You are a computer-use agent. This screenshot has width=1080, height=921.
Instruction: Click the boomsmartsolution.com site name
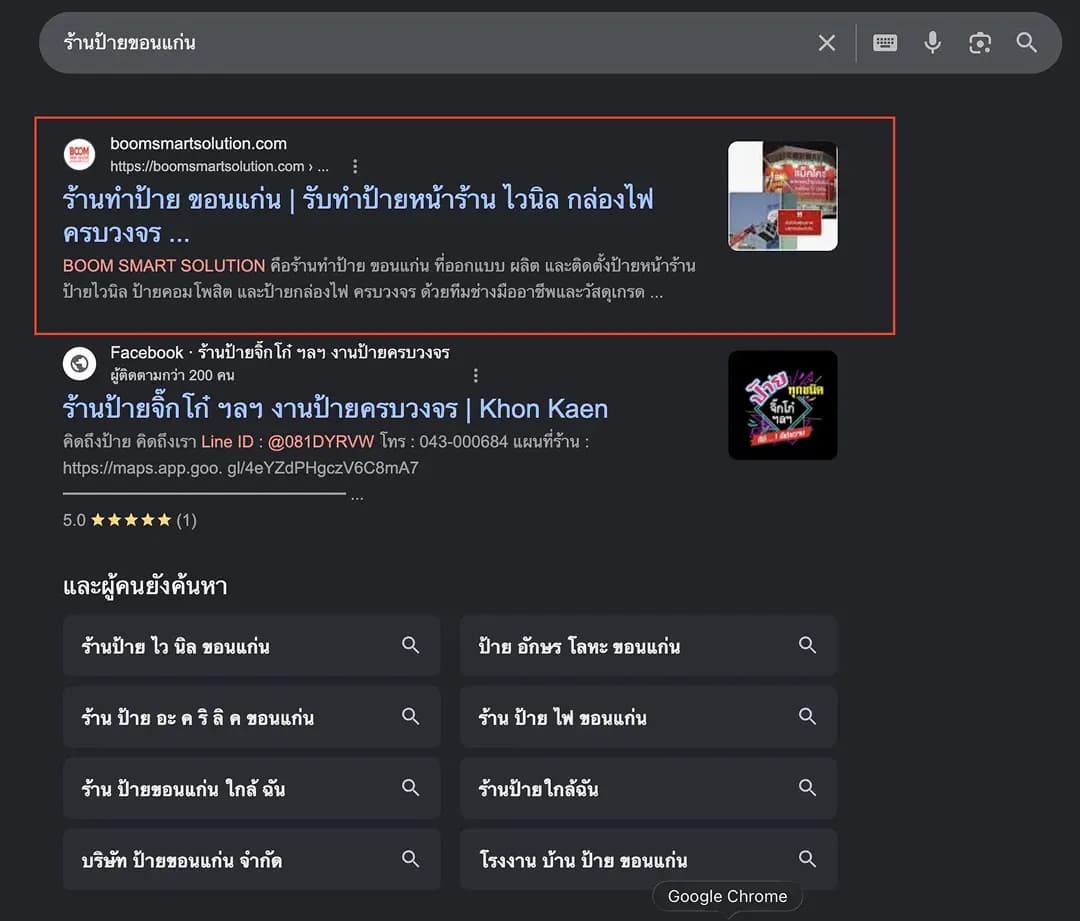198,144
